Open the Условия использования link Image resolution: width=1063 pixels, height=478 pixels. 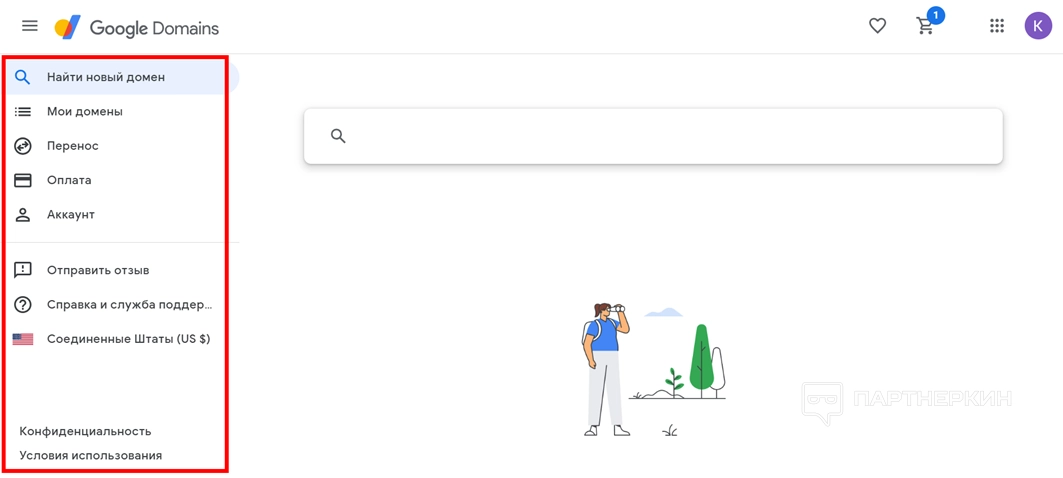click(x=91, y=456)
